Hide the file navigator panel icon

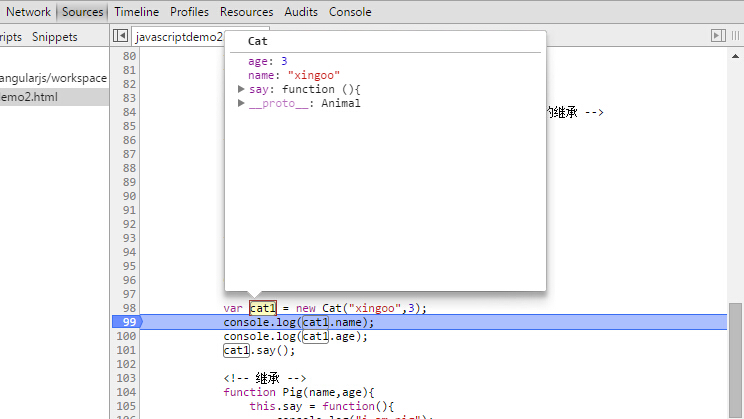pos(121,36)
